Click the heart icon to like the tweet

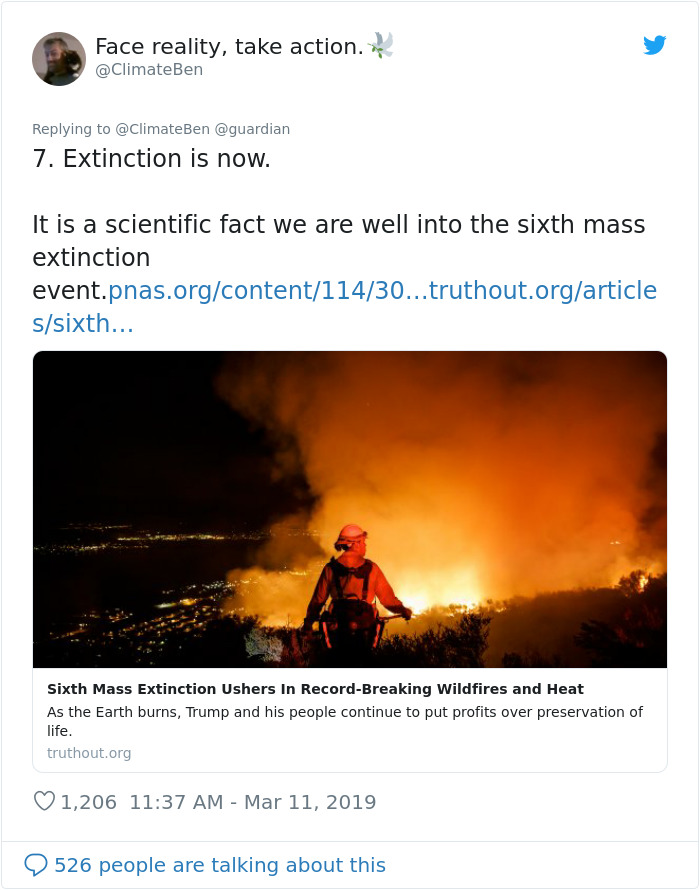pos(44,801)
